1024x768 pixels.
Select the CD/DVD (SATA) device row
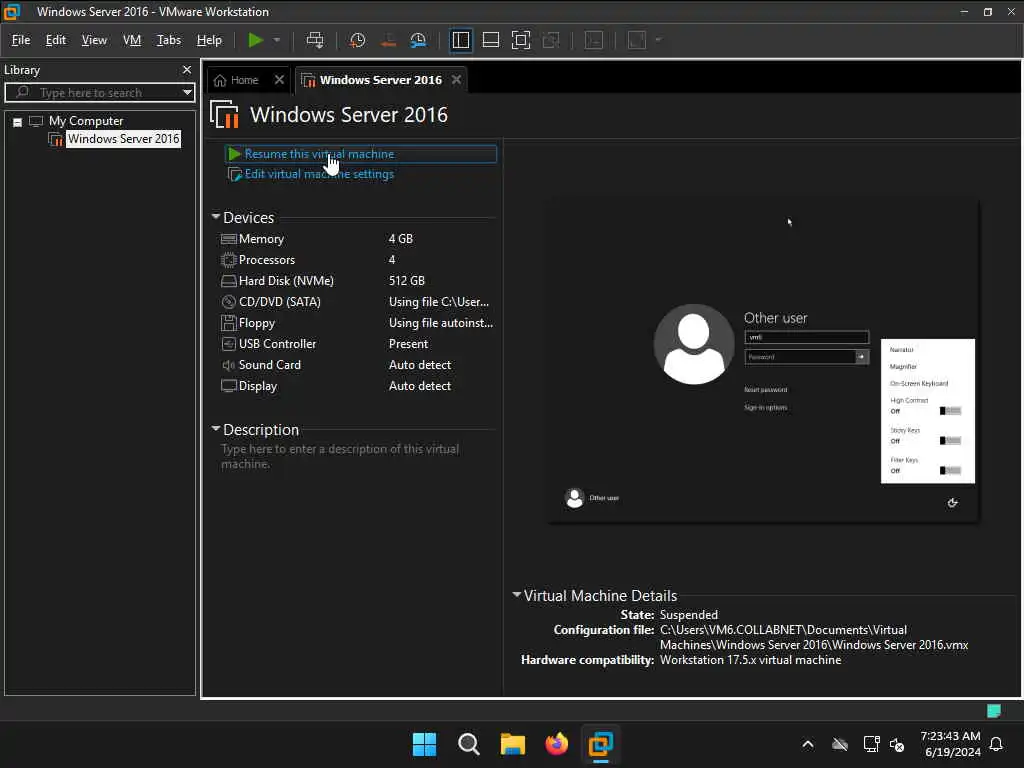click(357, 302)
